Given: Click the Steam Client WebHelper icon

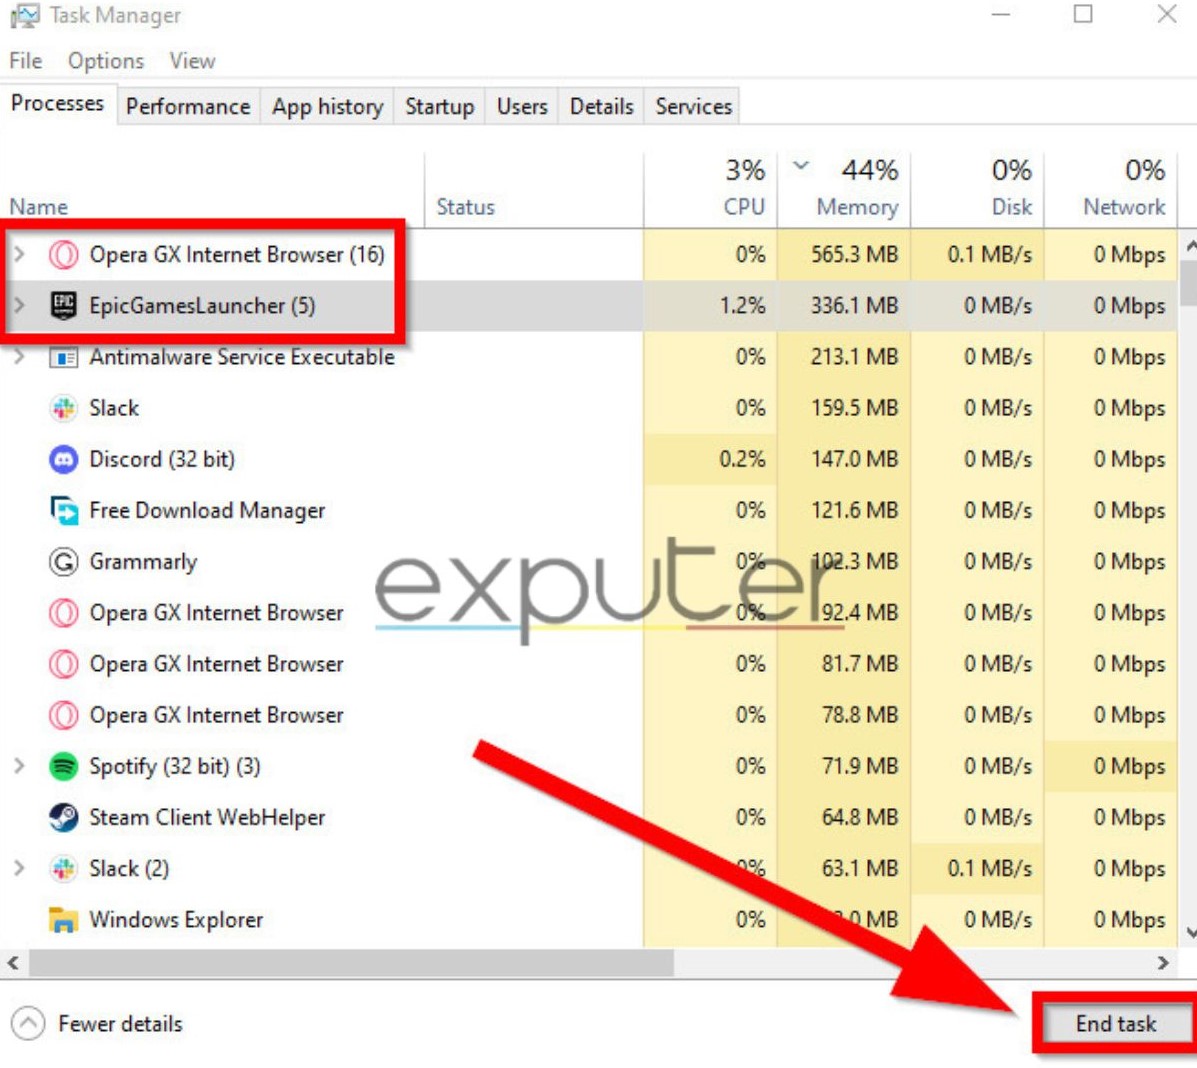Looking at the screenshot, I should (x=63, y=817).
